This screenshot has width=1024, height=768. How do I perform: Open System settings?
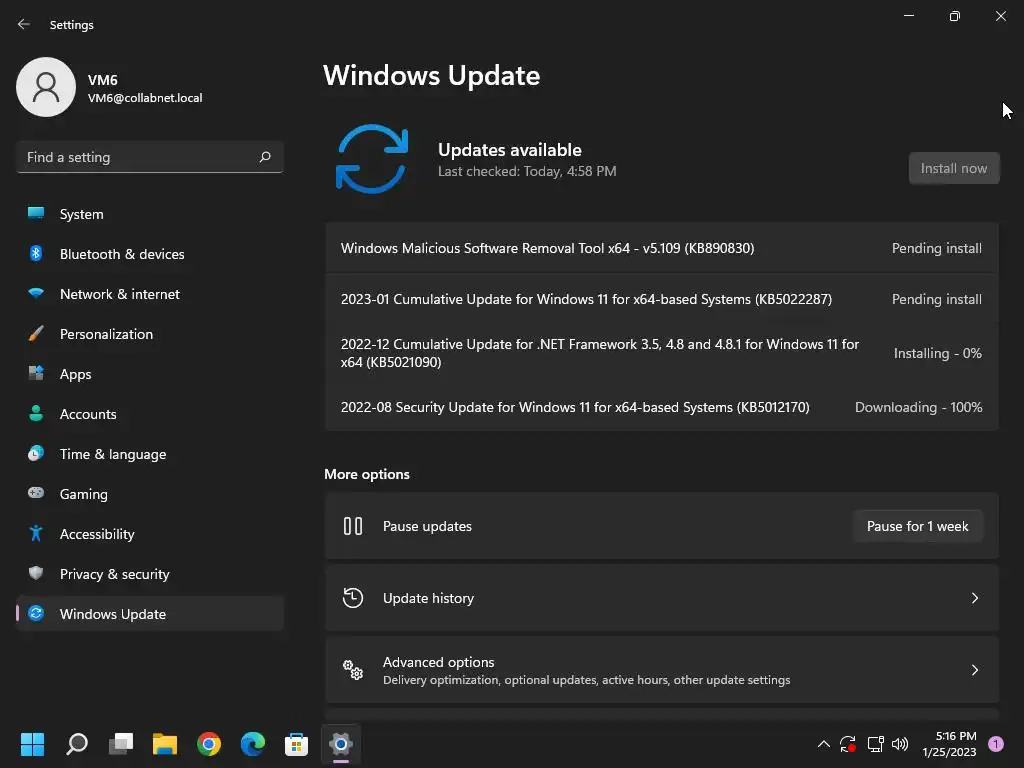(150, 214)
